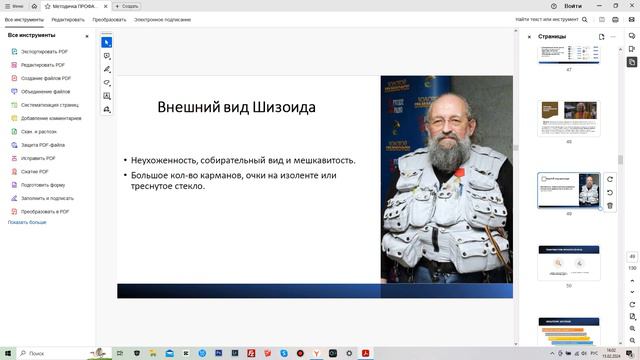Rotate page 49 clockwise

point(610,179)
